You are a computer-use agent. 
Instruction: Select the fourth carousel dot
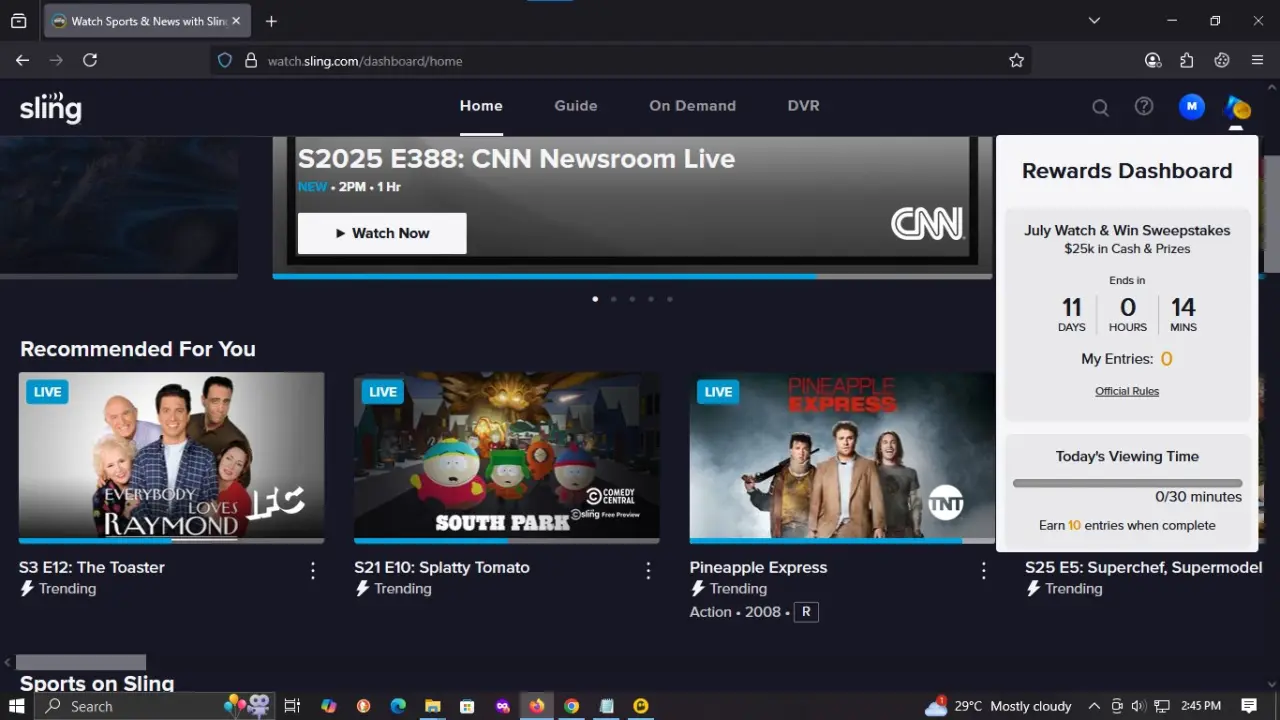coord(651,299)
